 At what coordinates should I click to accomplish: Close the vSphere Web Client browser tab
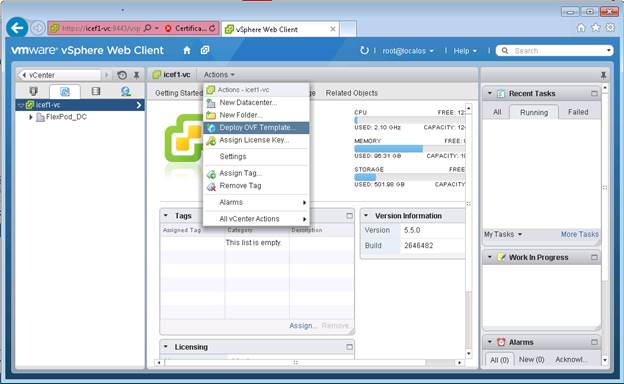point(333,29)
